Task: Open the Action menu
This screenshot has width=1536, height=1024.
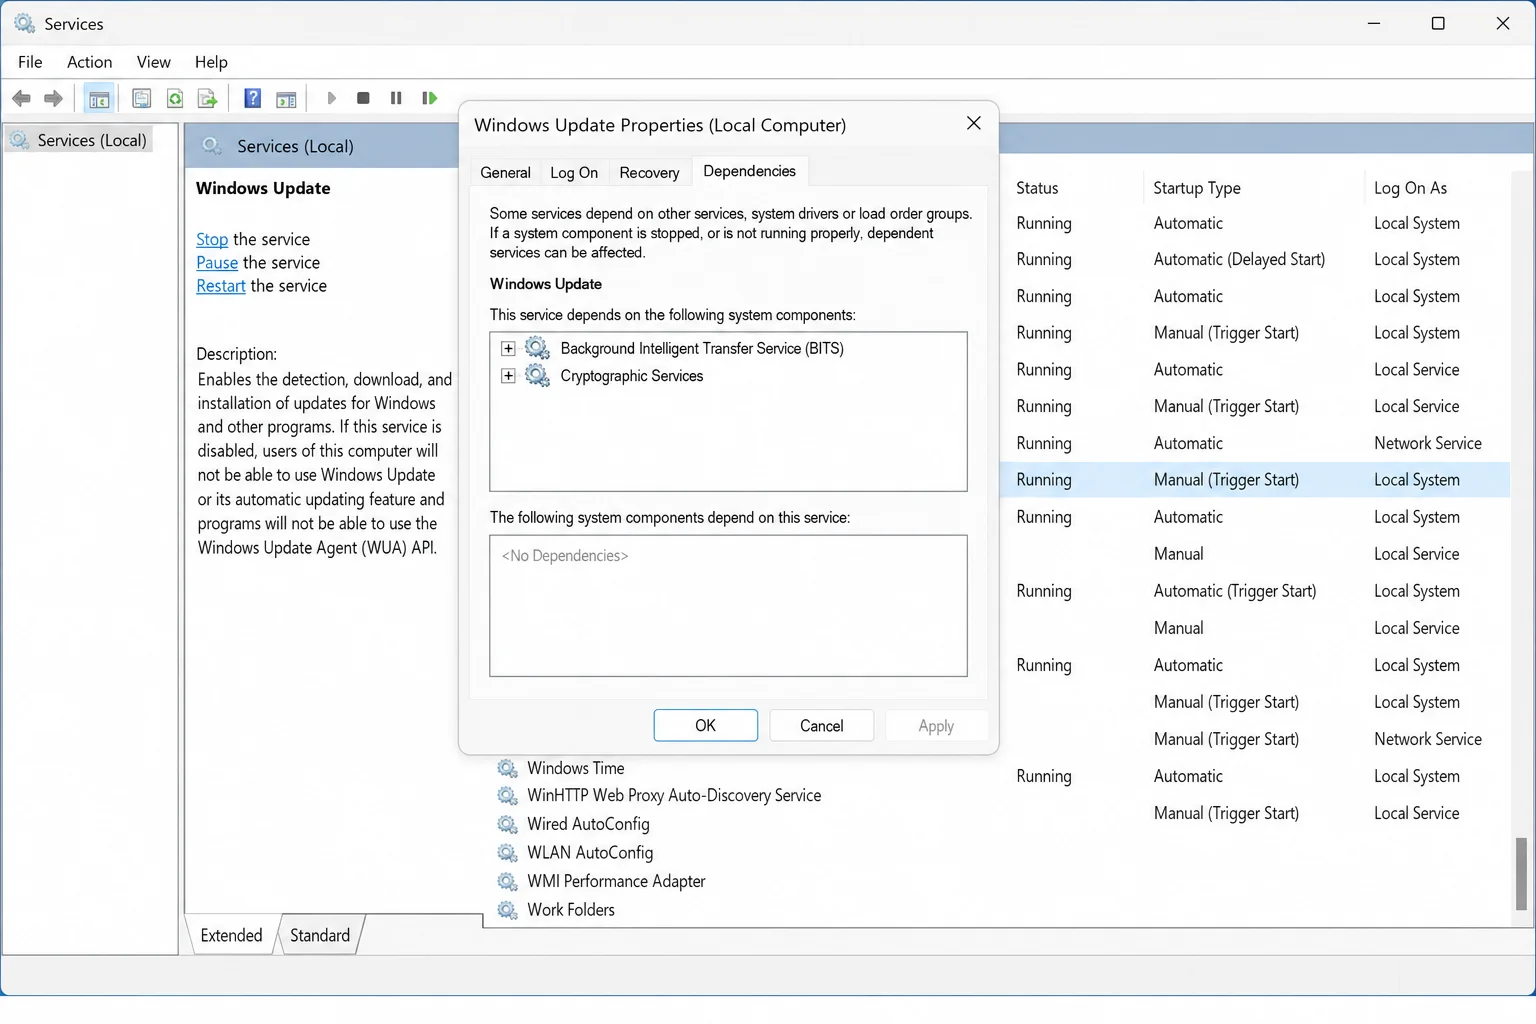Action: (x=89, y=62)
